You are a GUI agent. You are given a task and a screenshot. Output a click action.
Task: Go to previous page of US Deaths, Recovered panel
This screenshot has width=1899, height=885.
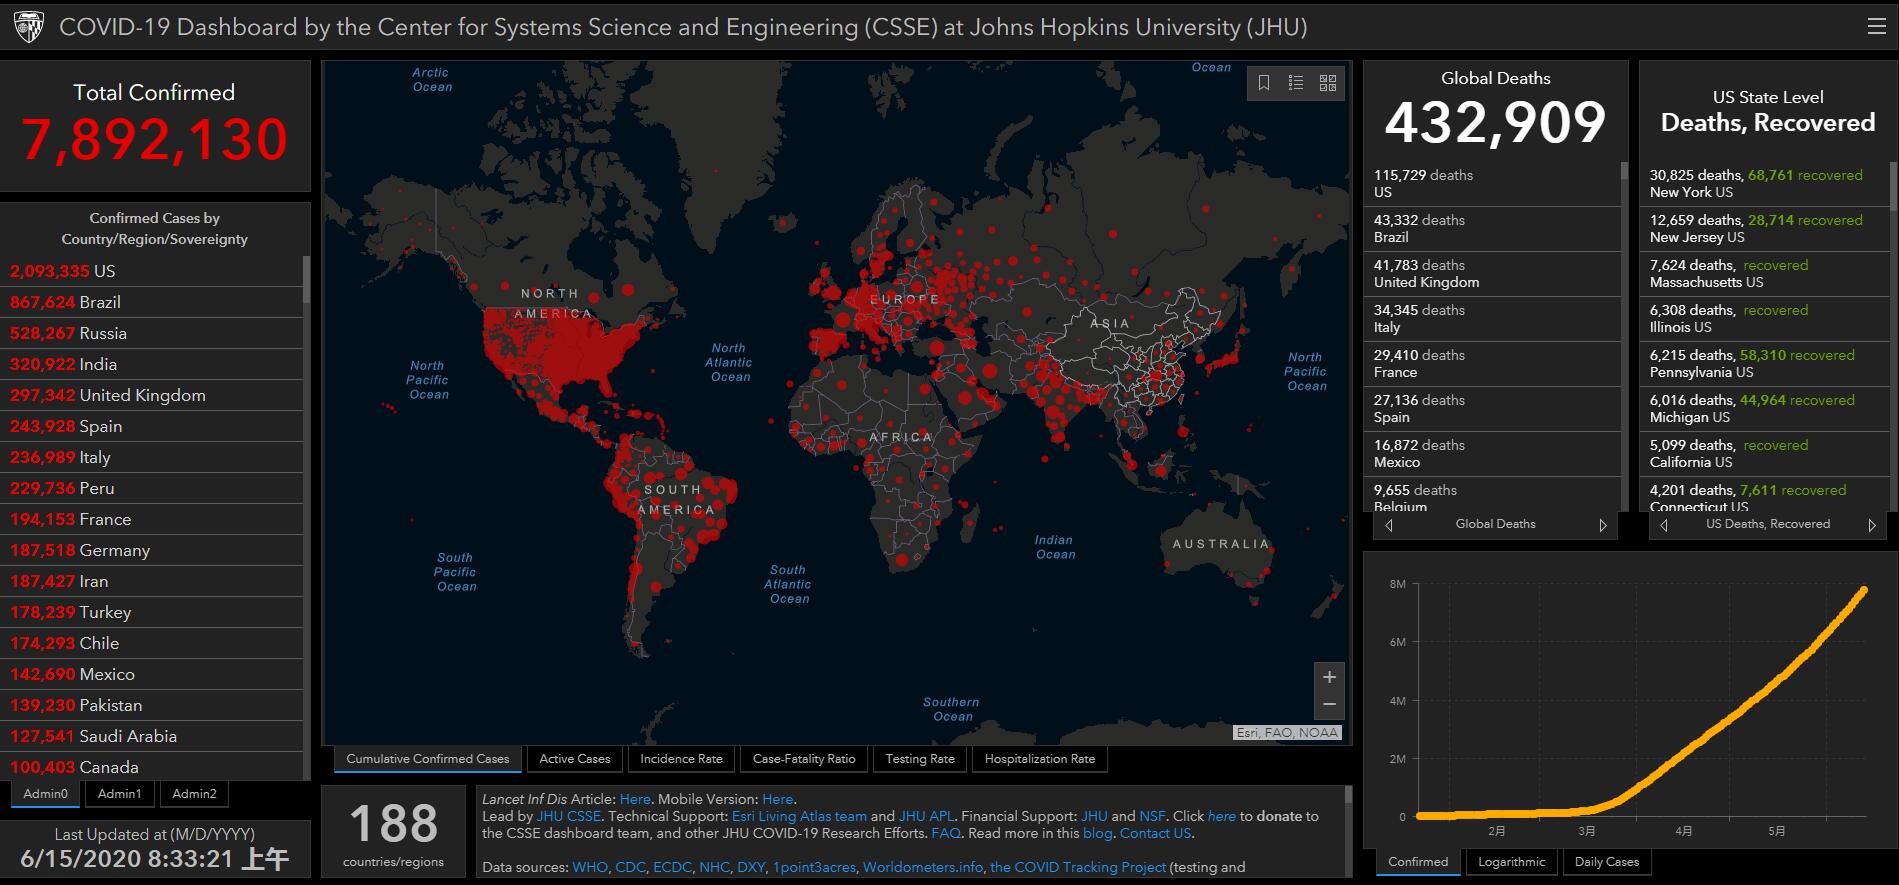[x=1664, y=525]
